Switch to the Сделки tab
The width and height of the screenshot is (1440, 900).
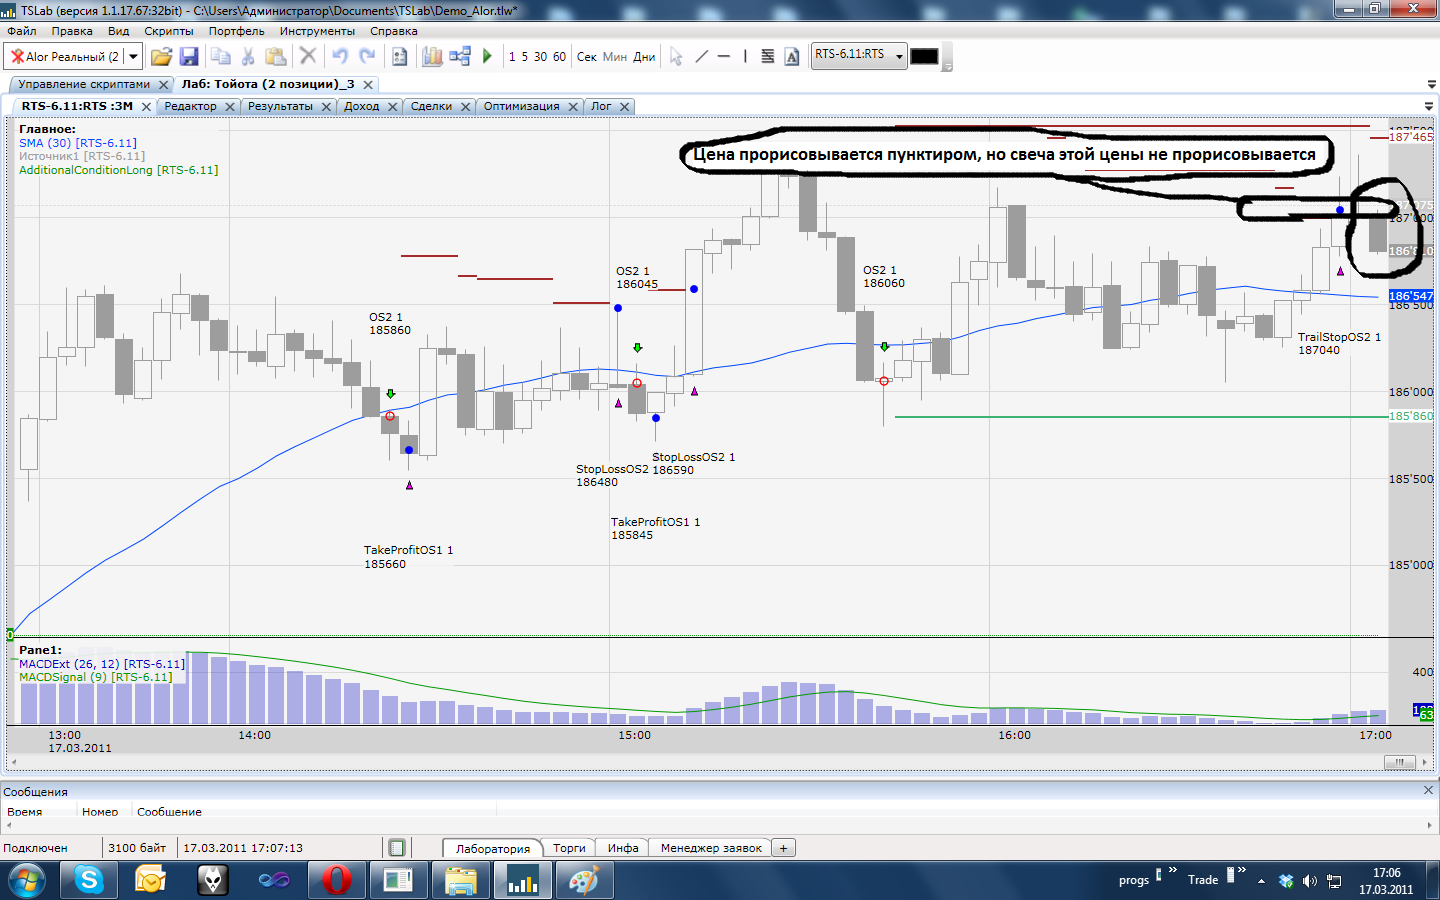pyautogui.click(x=431, y=106)
